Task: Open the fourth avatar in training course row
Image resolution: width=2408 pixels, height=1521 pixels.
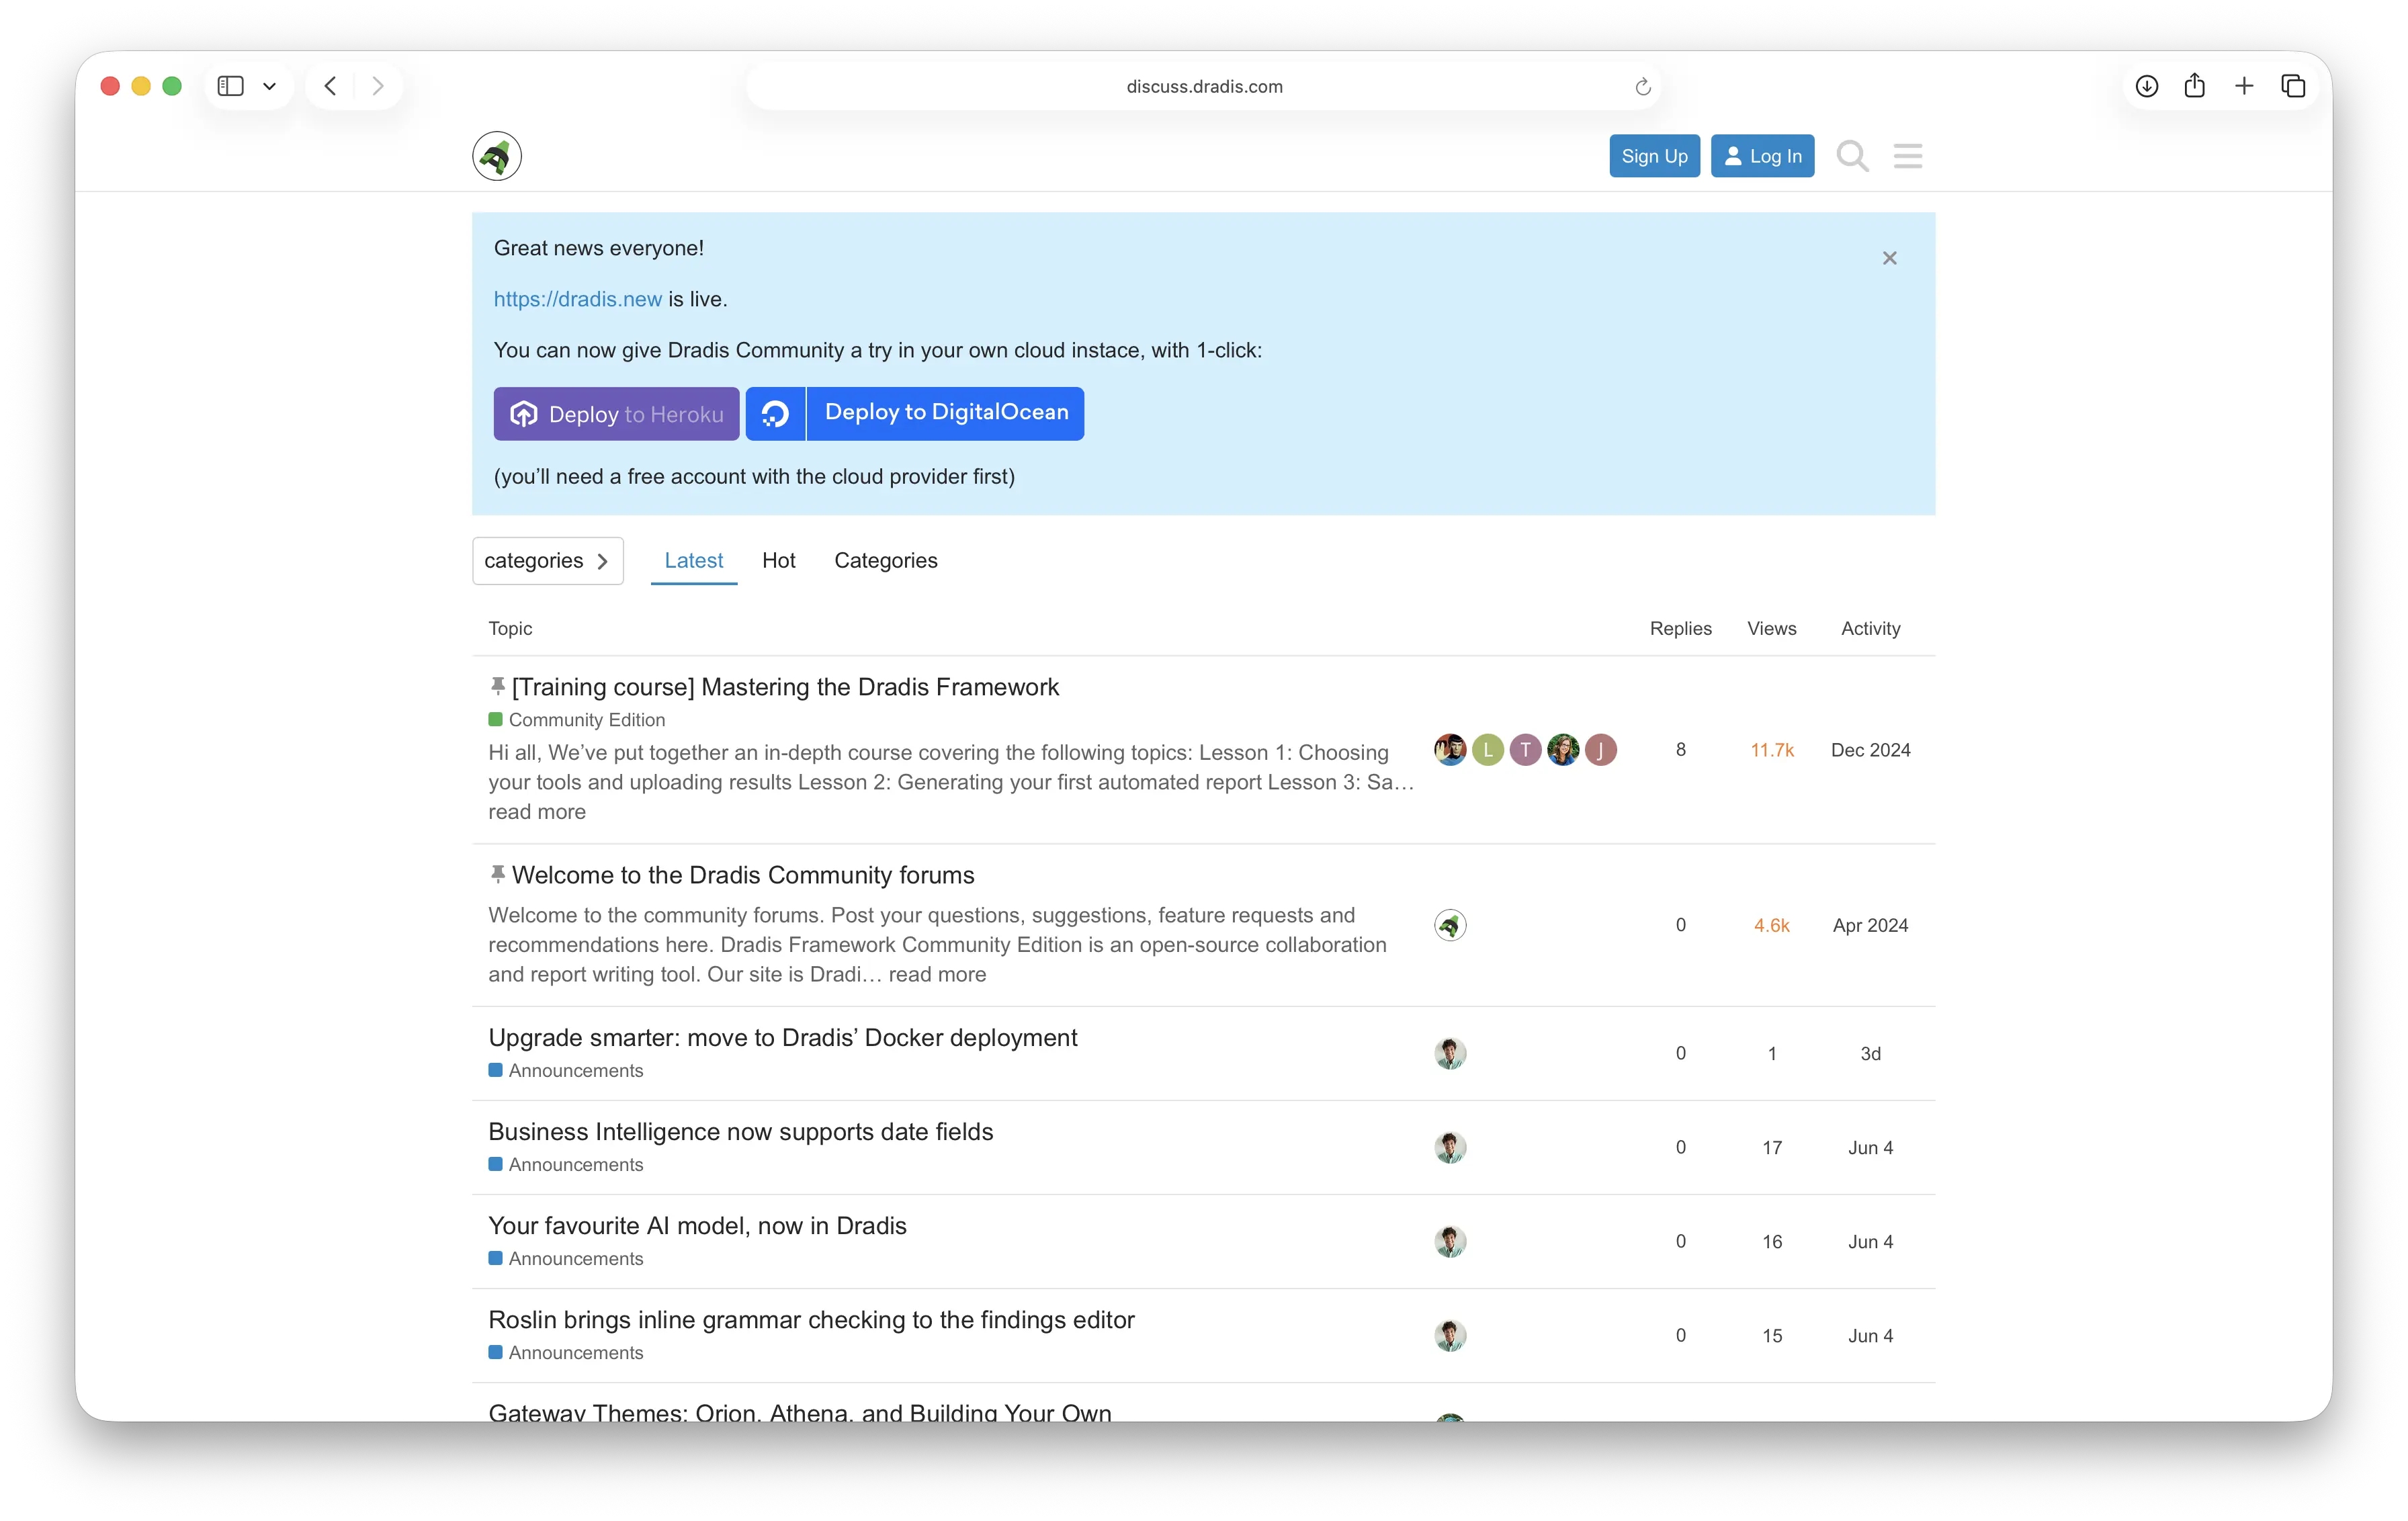Action: pyautogui.click(x=1562, y=750)
